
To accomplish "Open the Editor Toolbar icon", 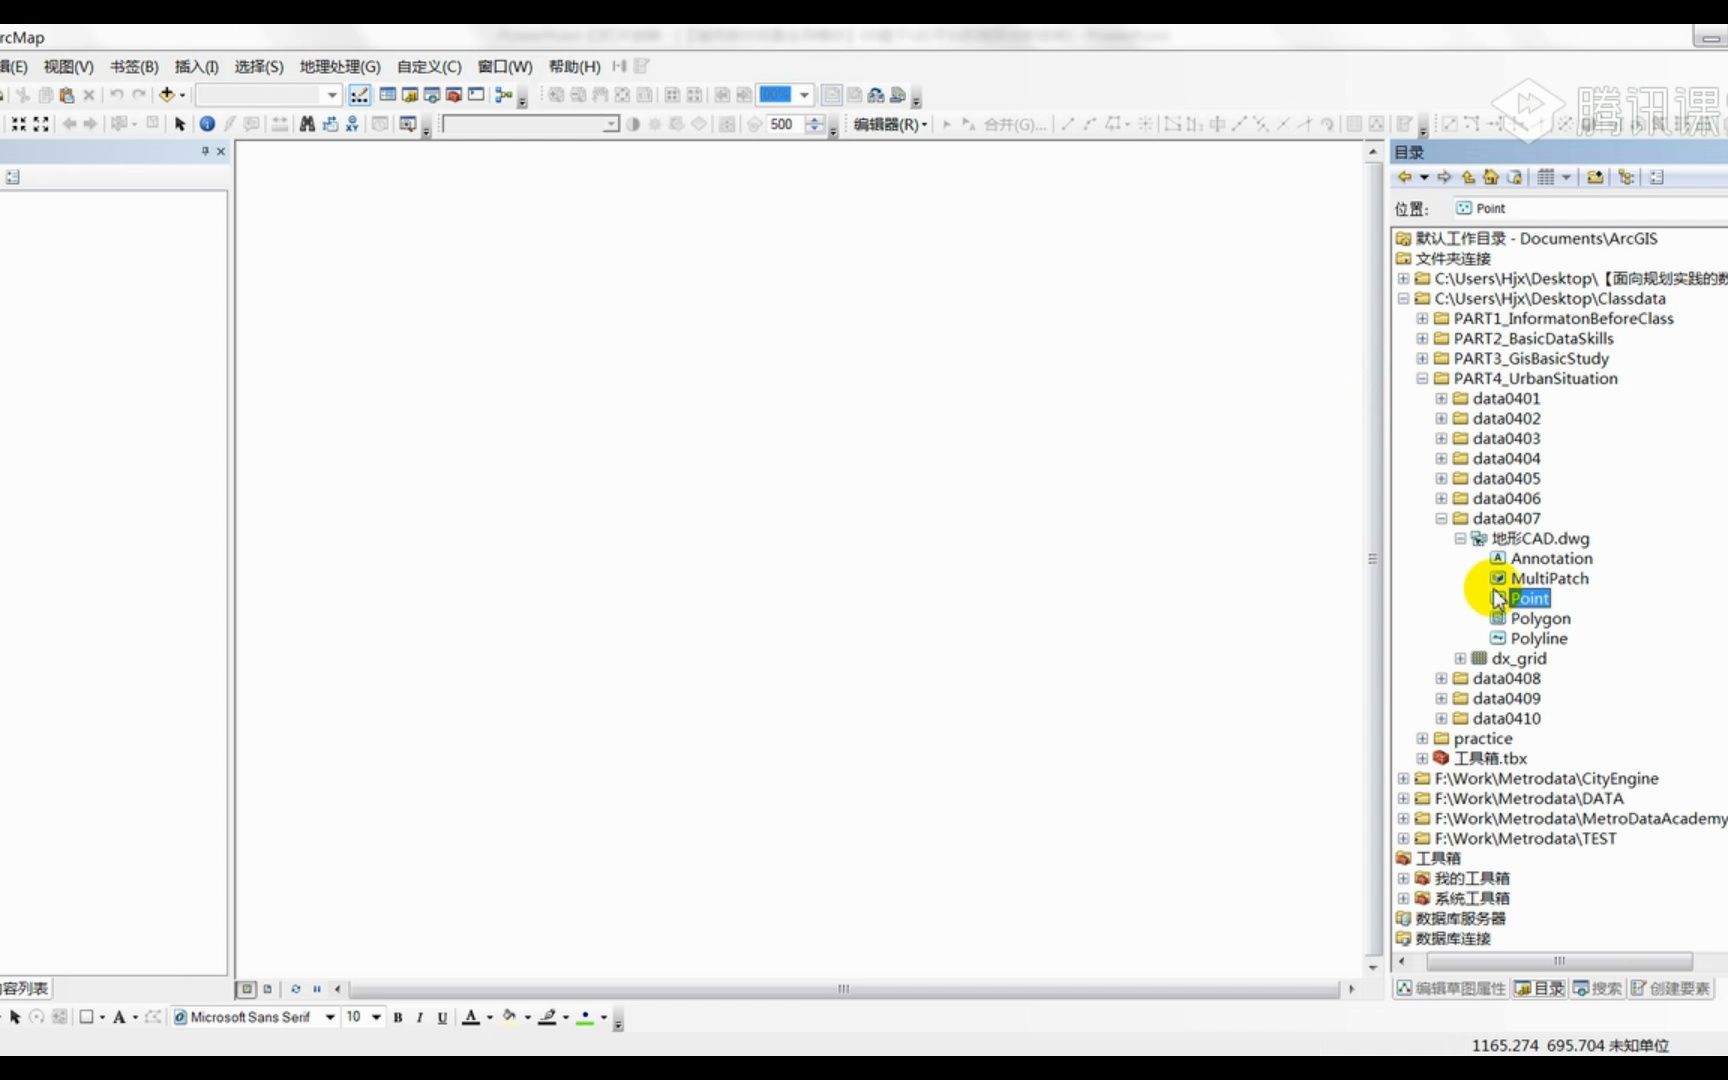I will pyautogui.click(x=359, y=95).
